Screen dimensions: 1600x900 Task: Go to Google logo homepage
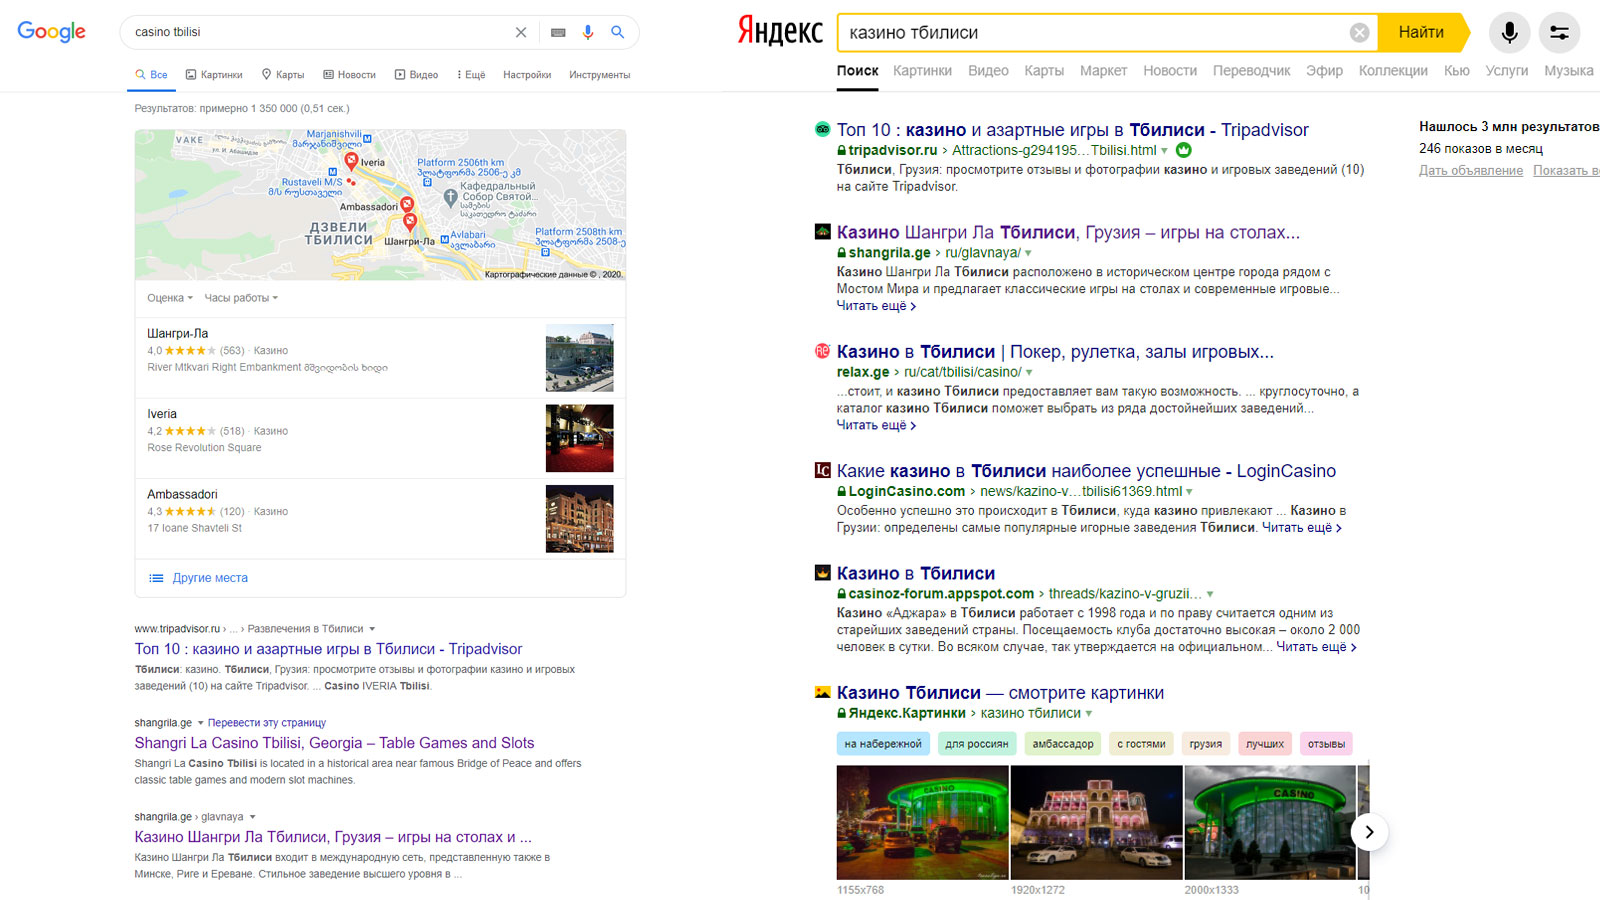tap(52, 32)
